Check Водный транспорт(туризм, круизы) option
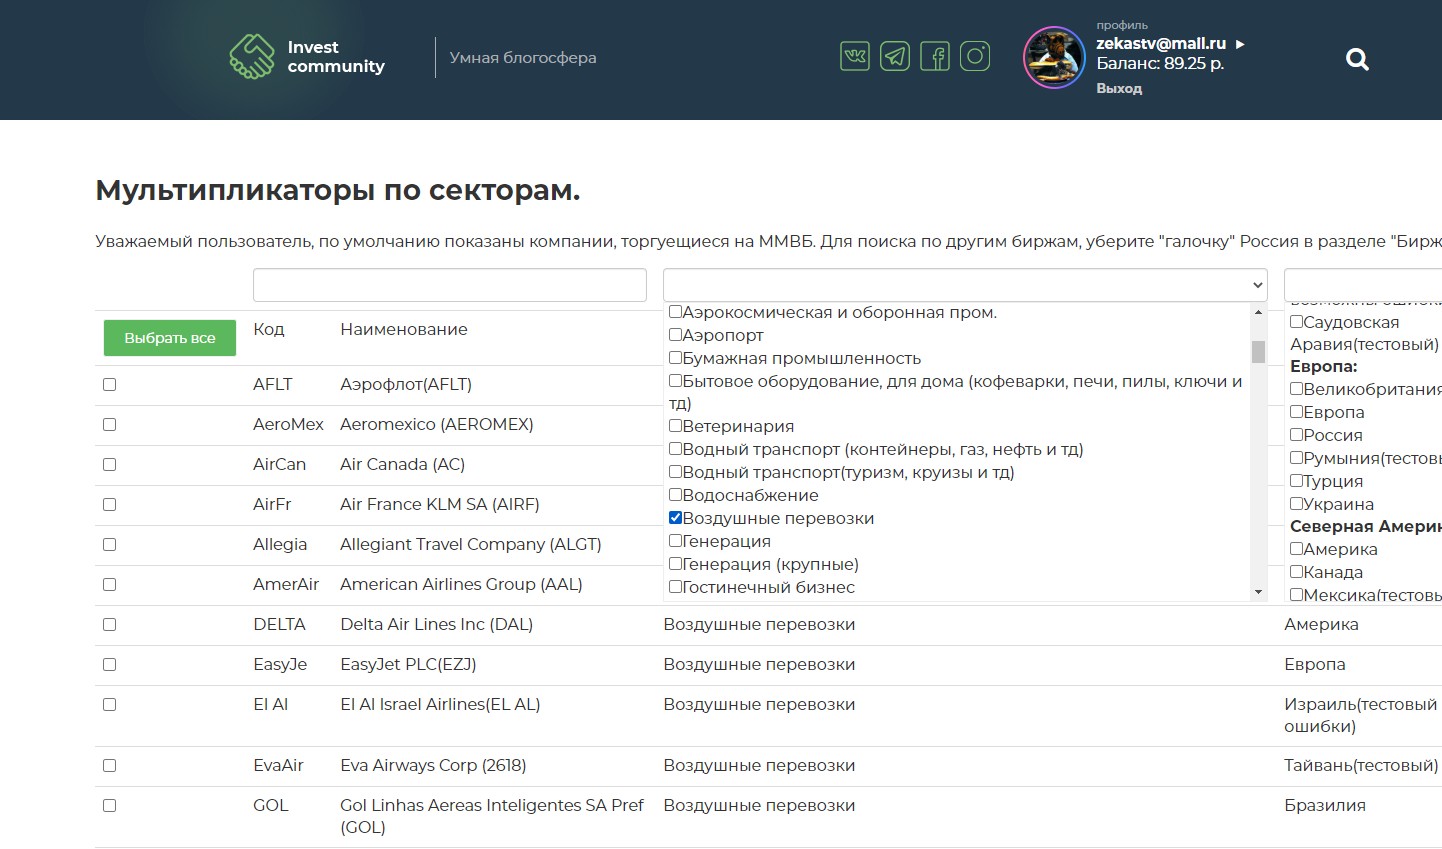The width and height of the screenshot is (1442, 849). click(675, 472)
